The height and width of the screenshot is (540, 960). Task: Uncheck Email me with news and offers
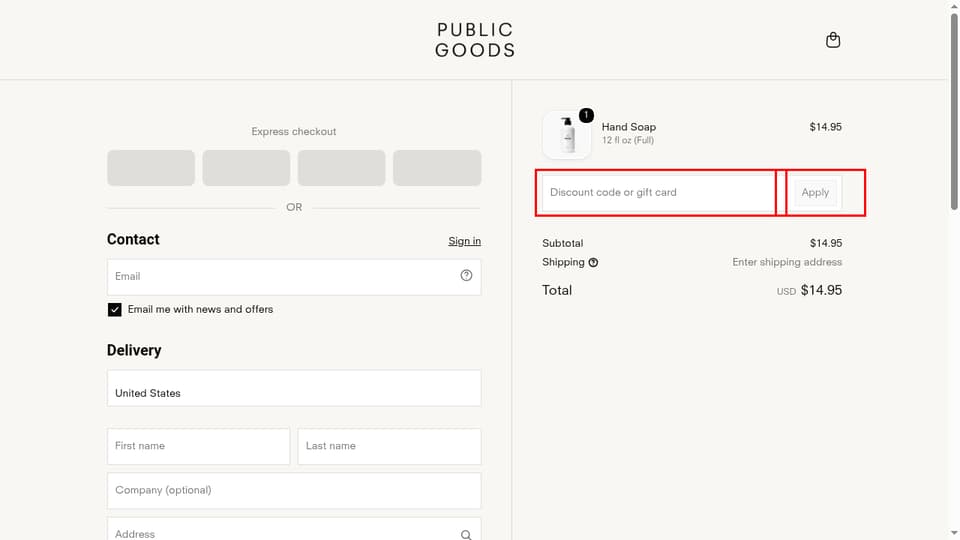tap(114, 310)
